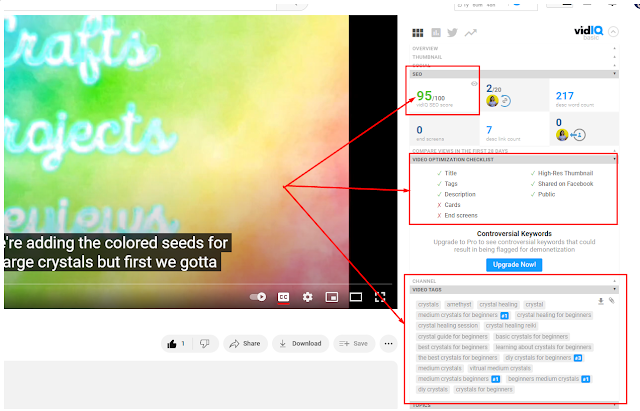Screen dimensions: 640x411
Task: Click the eye icon beside SEO score
Action: tap(474, 84)
